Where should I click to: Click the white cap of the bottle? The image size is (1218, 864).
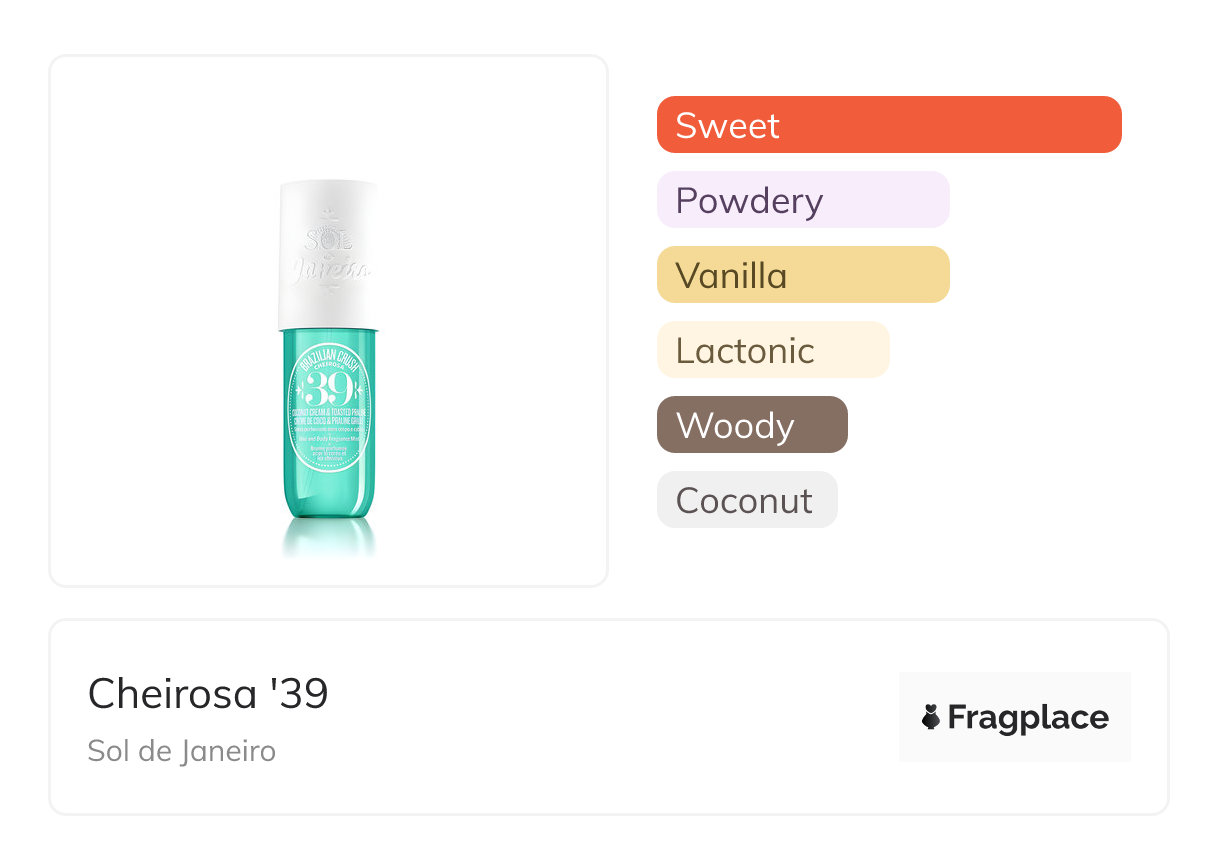[328, 255]
